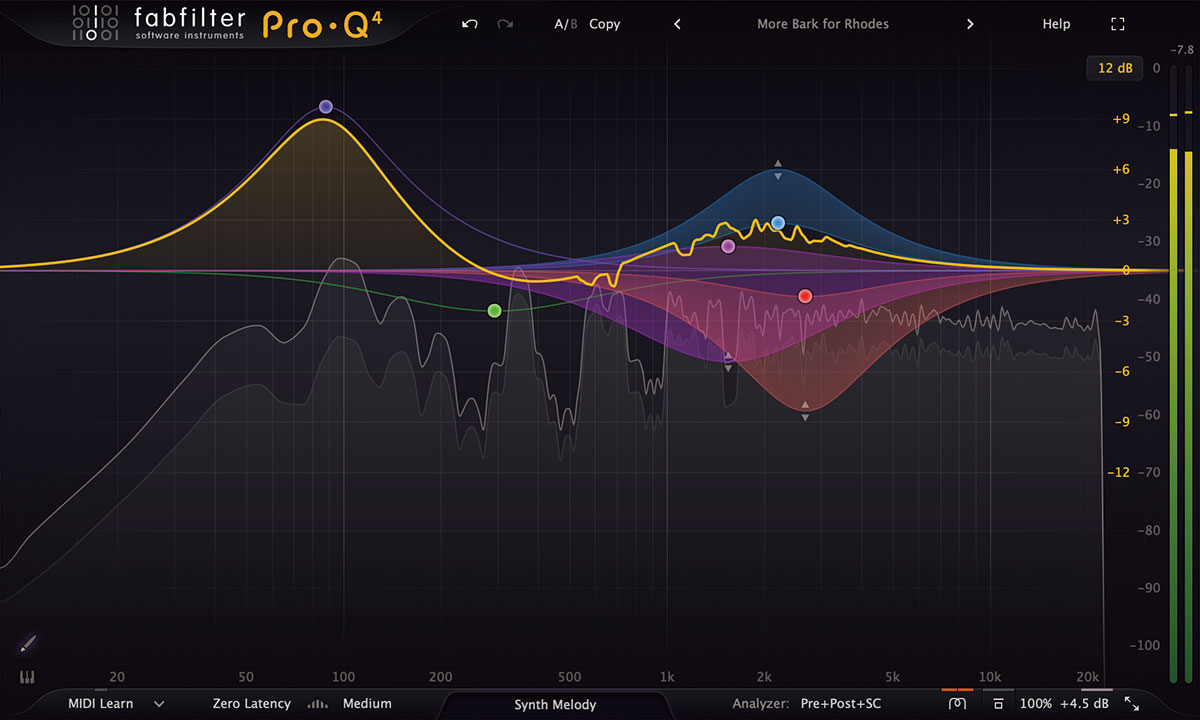
Task: Adjust the +4.5 dB output gain
Action: pos(1084,704)
